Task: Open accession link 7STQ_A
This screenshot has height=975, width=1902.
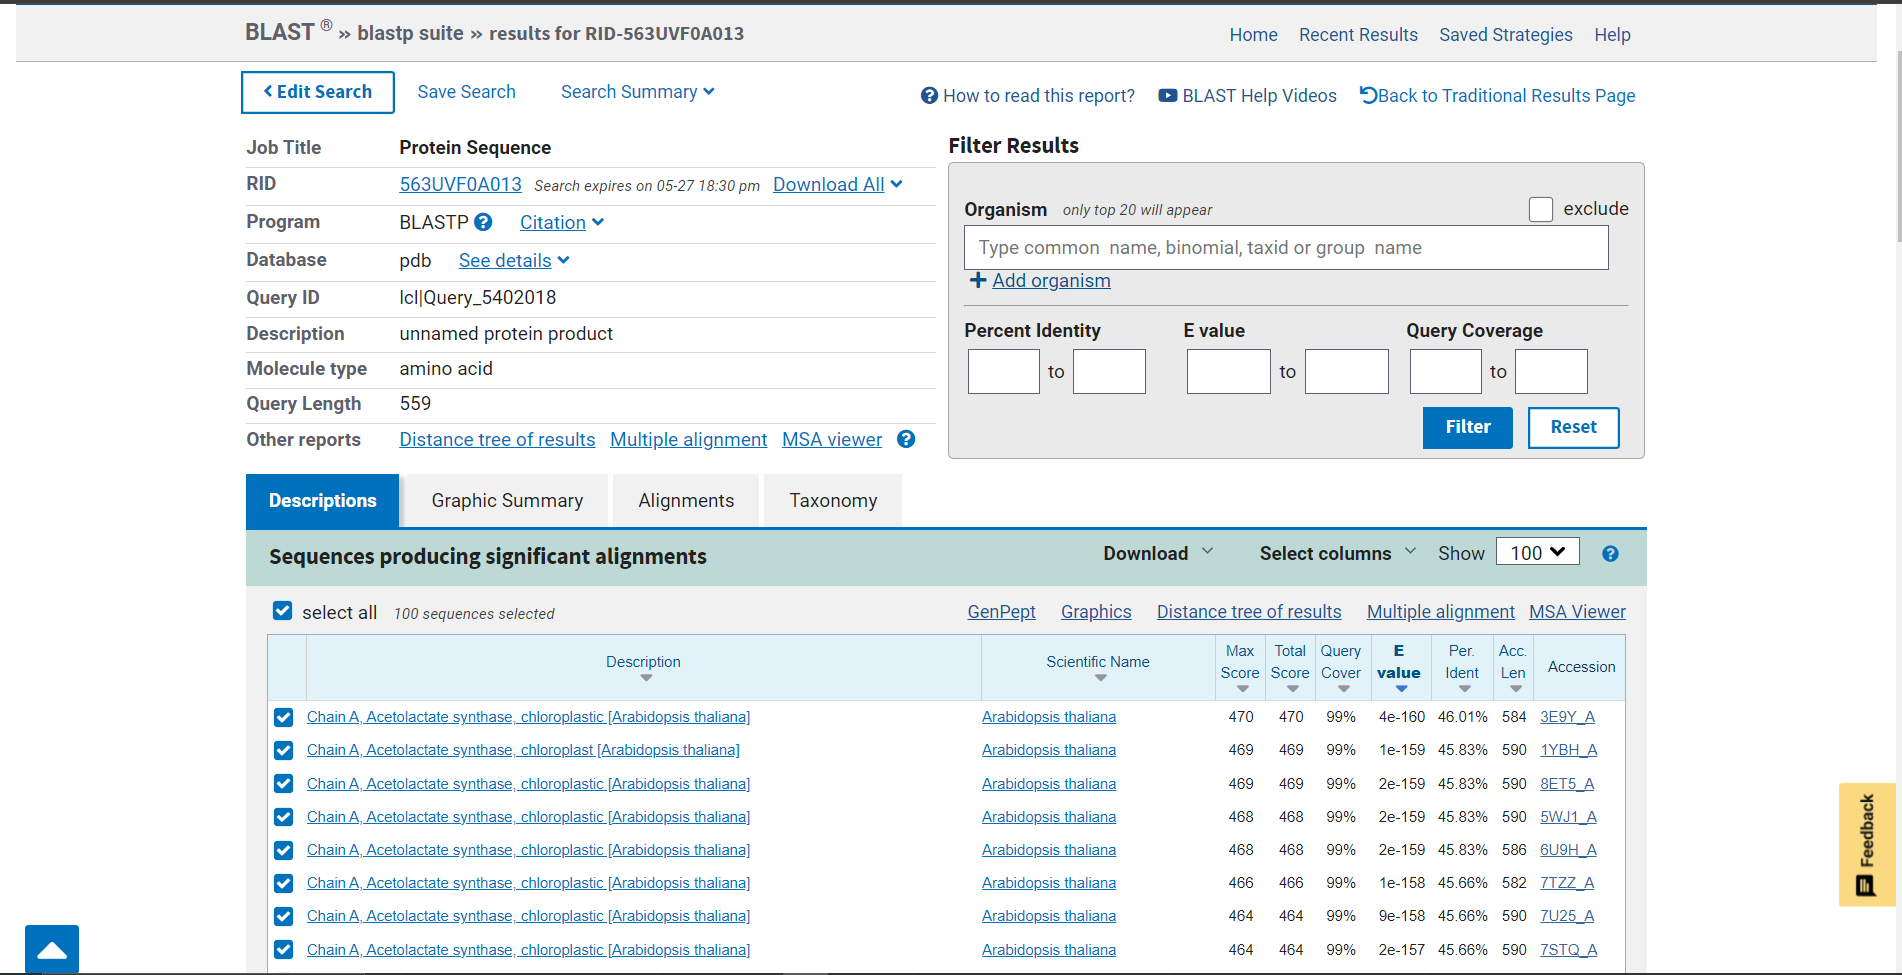Action: pyautogui.click(x=1568, y=950)
